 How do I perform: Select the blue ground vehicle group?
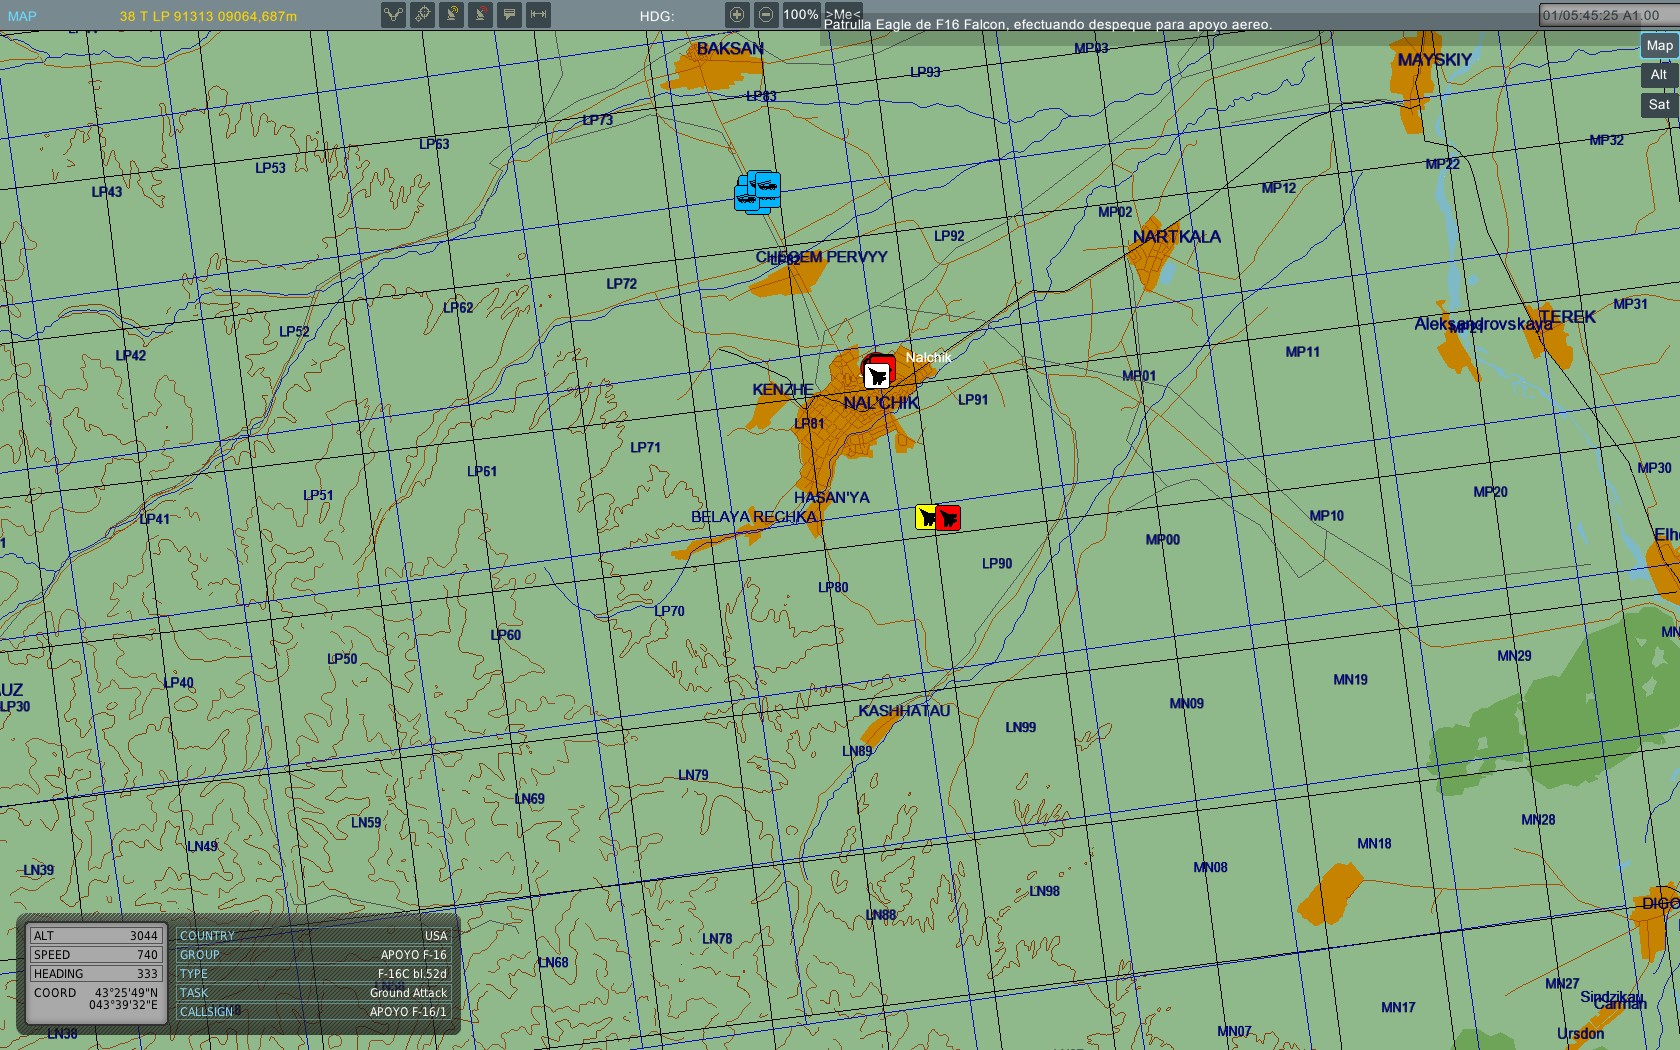[x=758, y=192]
